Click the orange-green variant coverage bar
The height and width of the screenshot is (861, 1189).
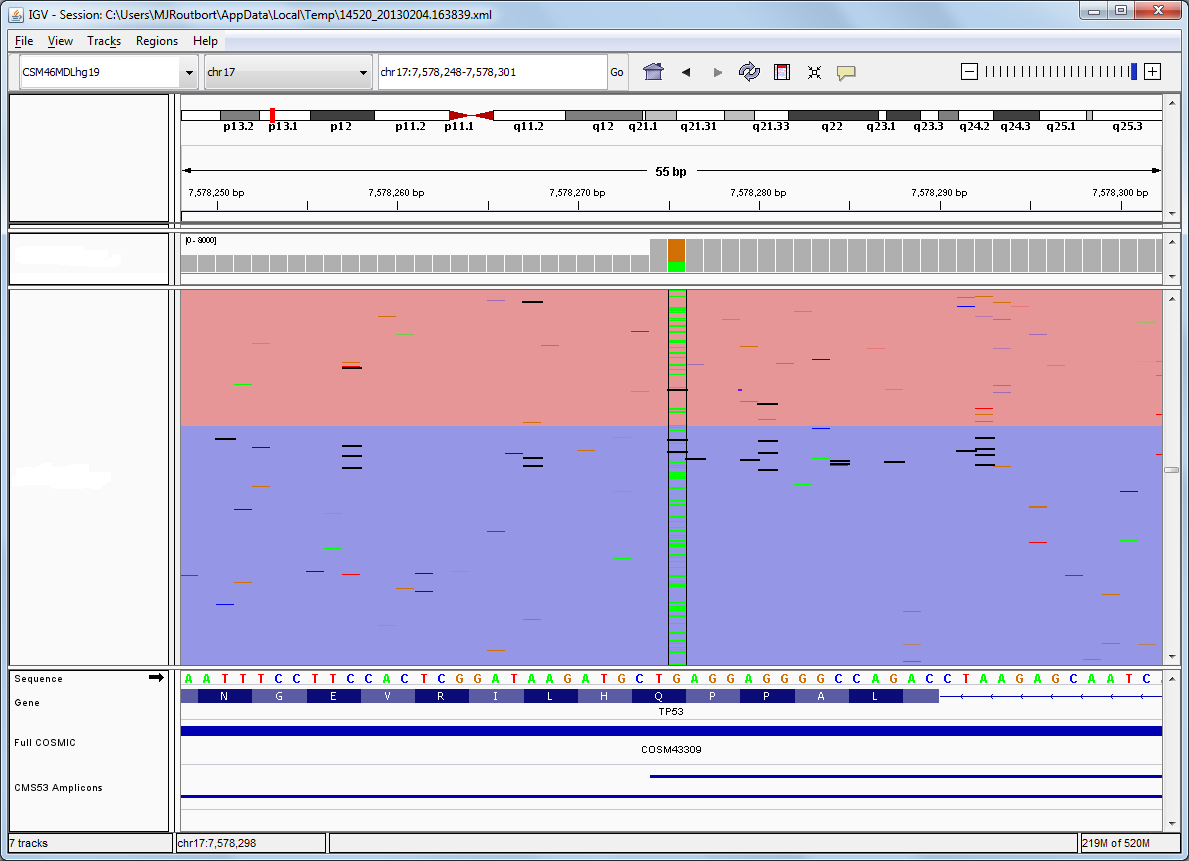(x=676, y=256)
